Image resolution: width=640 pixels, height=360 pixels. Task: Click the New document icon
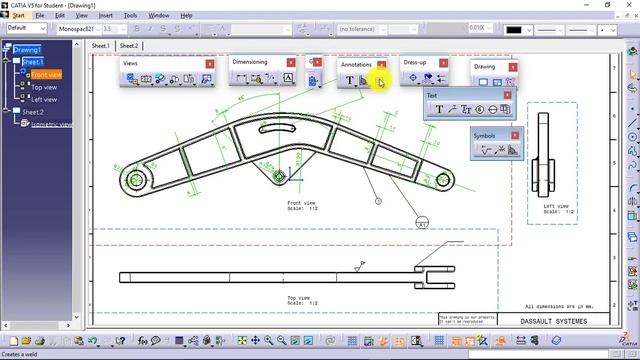(x=13, y=340)
